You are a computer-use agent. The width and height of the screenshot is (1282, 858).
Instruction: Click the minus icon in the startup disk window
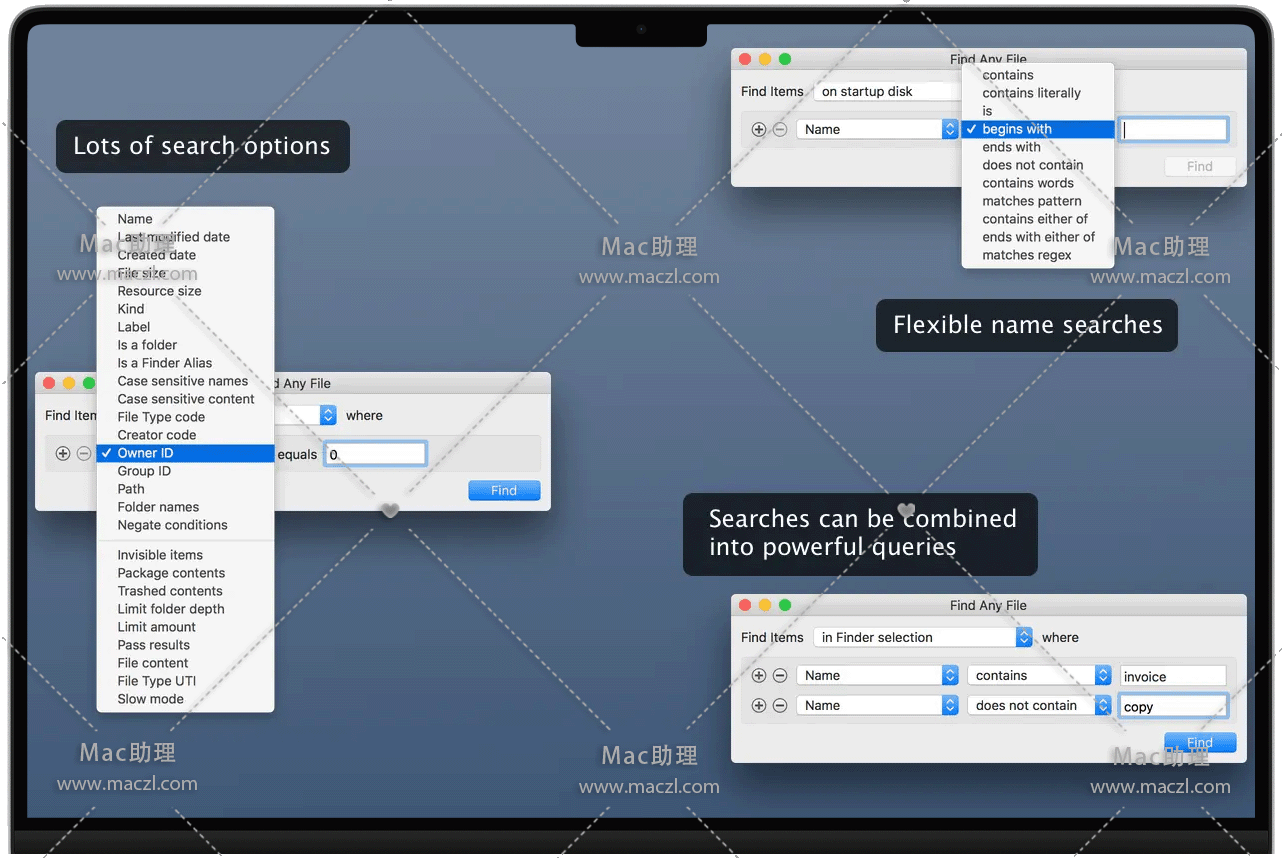pos(780,130)
